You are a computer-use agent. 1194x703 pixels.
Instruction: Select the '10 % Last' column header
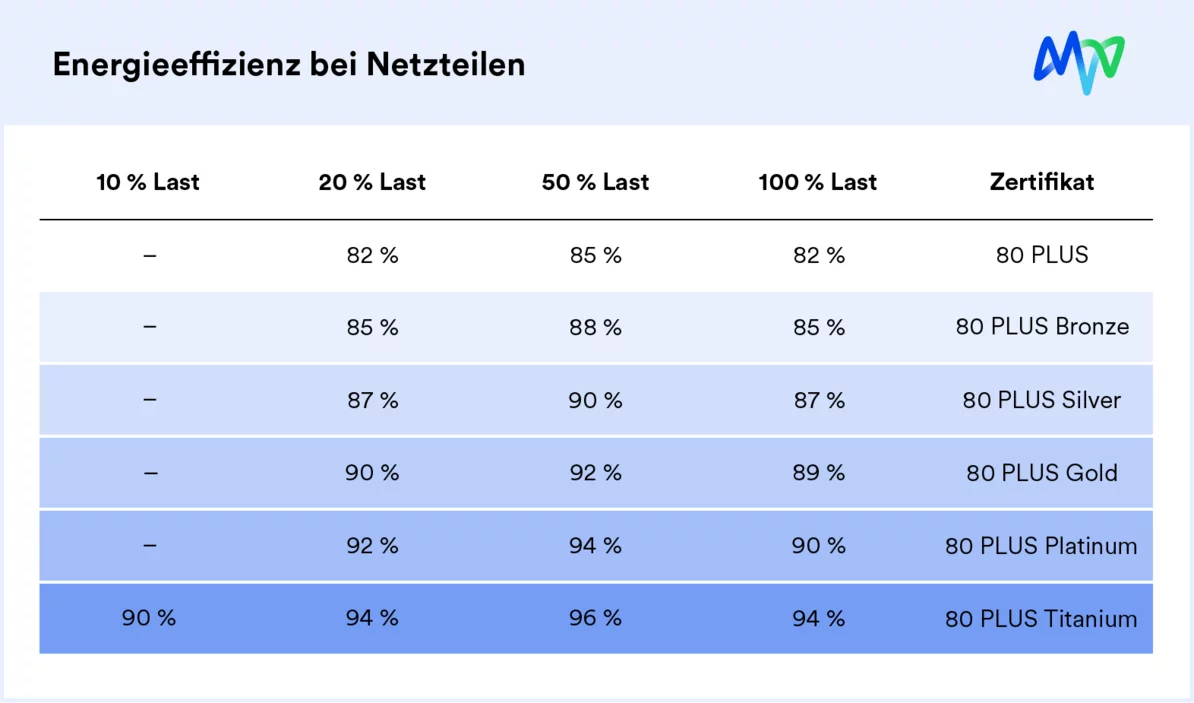coord(148,182)
